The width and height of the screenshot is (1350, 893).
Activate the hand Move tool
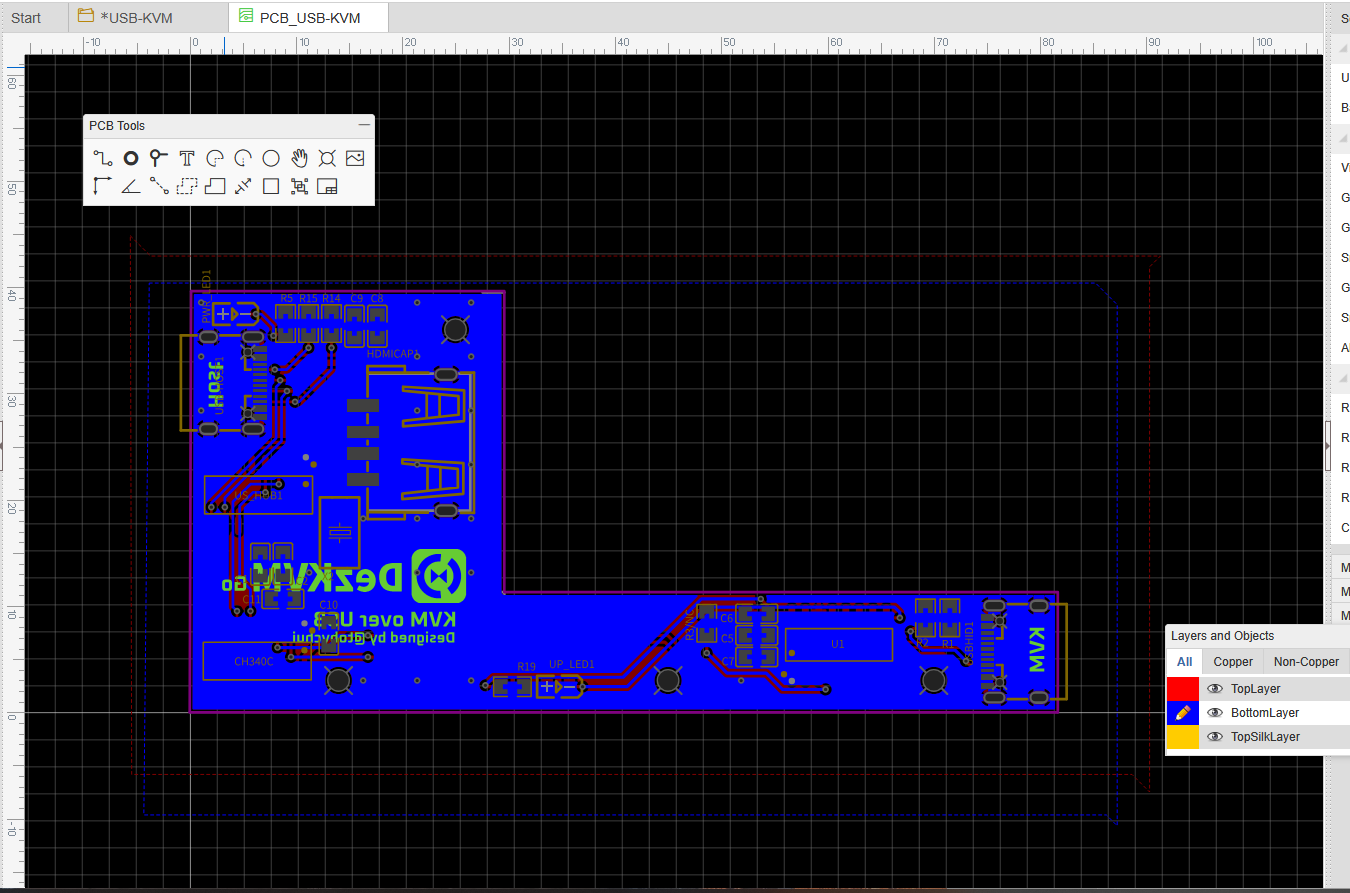point(299,158)
